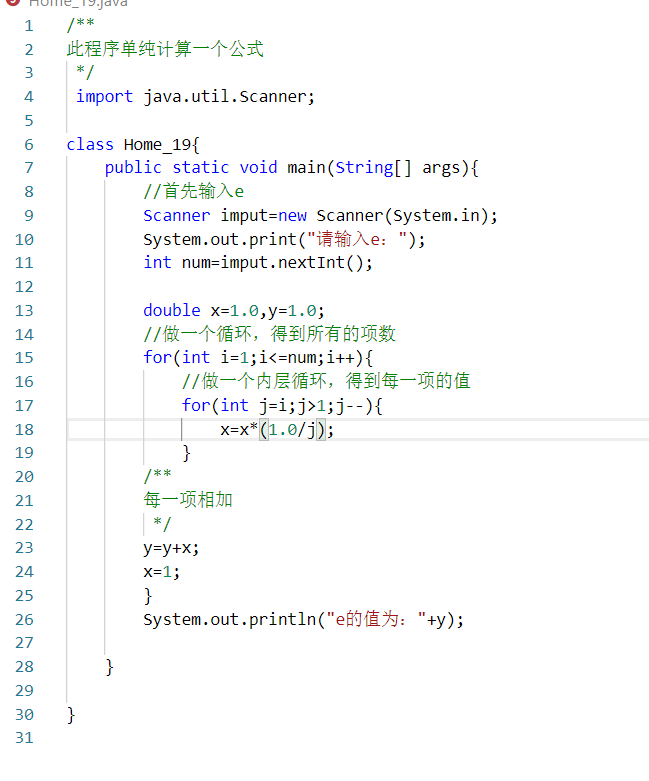Viewport: 649px width, 781px height.
Task: Click the string "e的值为："
Action: coord(377,620)
